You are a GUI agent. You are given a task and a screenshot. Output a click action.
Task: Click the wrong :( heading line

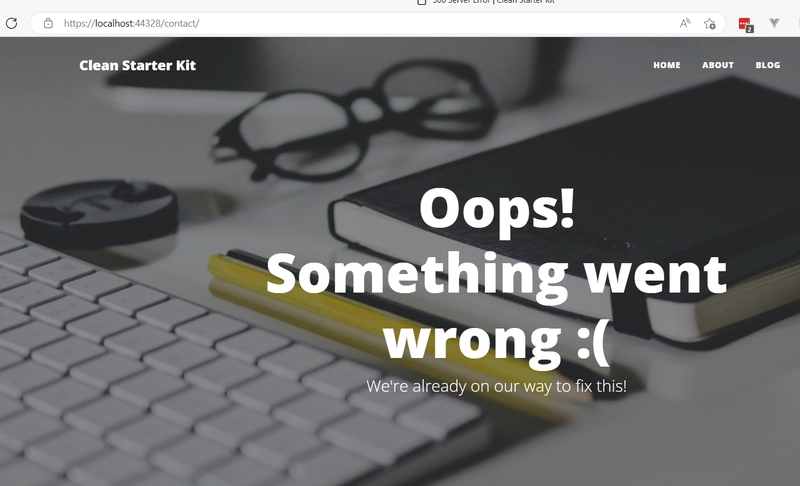click(496, 339)
